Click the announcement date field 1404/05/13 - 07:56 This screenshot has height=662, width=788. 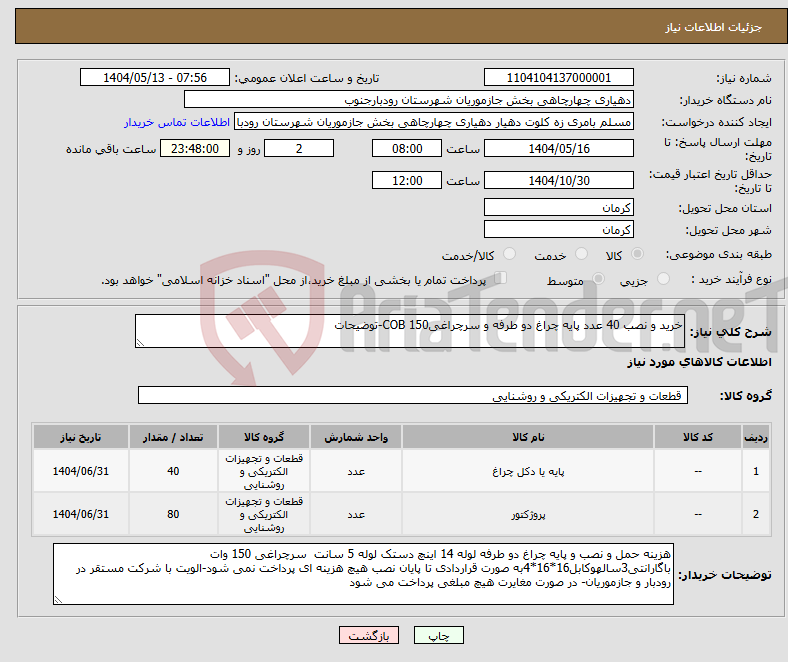[155, 77]
